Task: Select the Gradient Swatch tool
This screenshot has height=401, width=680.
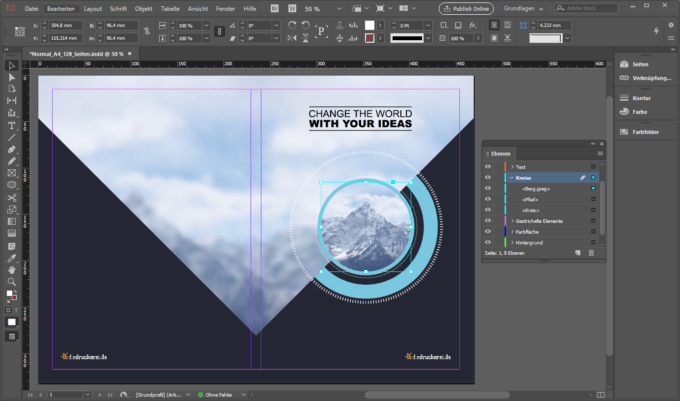Action: (x=12, y=222)
